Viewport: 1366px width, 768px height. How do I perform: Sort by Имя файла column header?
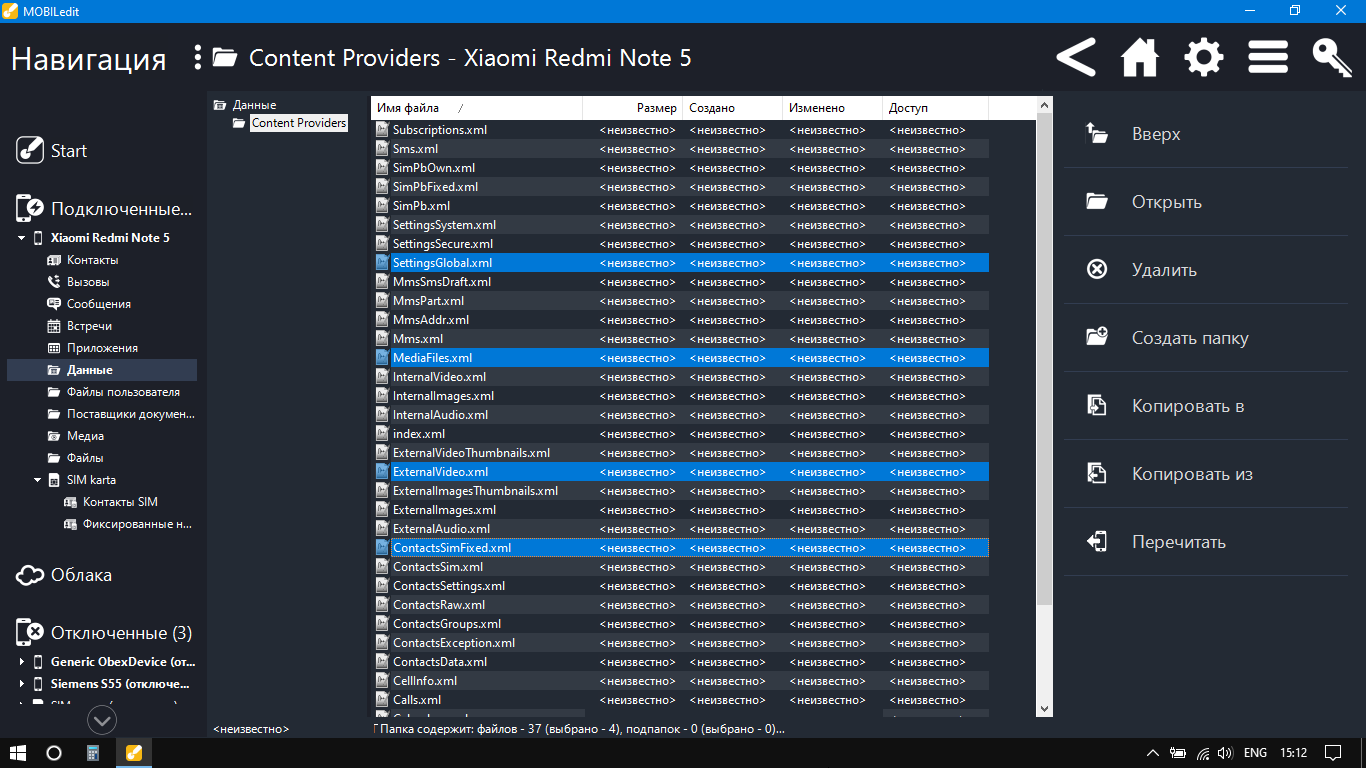[477, 108]
